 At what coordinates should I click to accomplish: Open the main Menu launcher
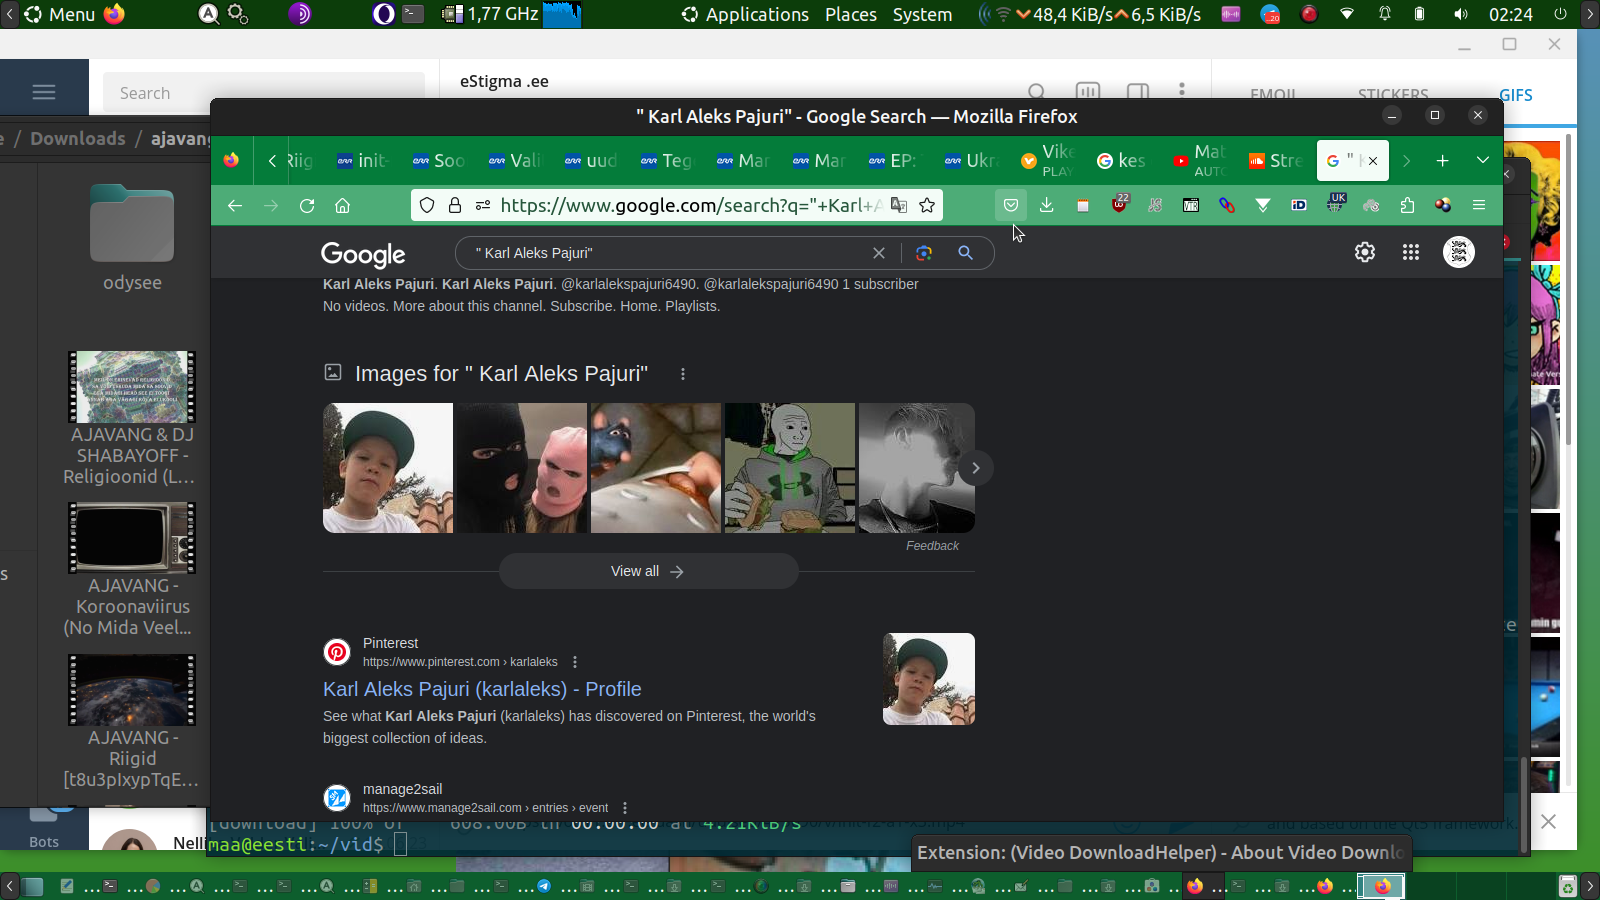pyautogui.click(x=60, y=14)
